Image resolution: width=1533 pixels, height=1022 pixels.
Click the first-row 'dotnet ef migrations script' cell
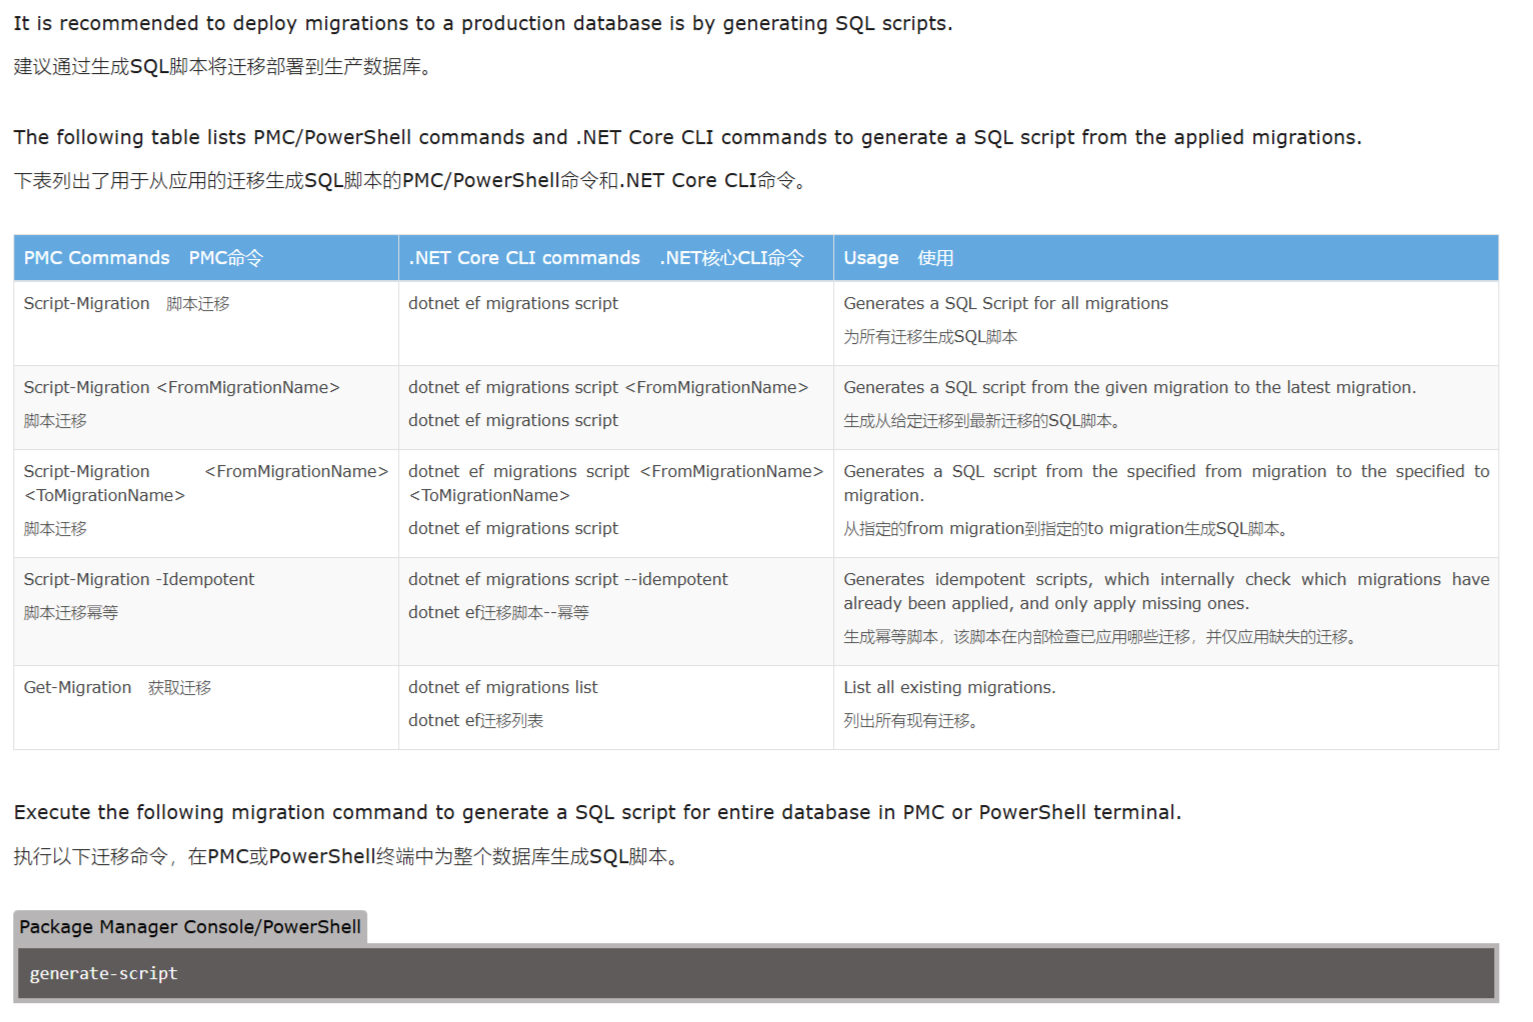coord(616,323)
